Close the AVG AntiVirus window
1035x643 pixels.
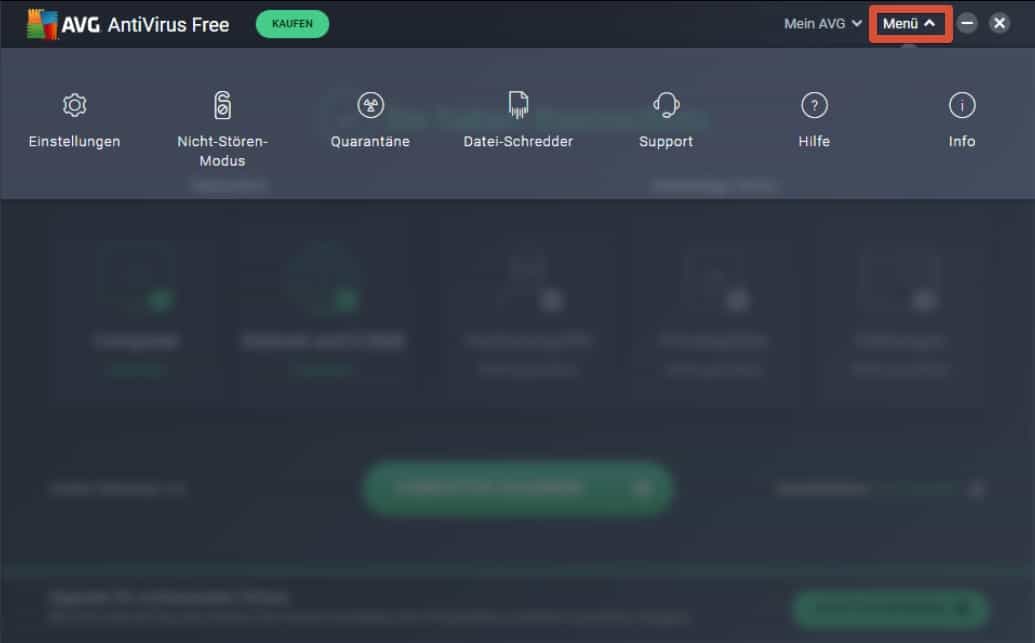[999, 24]
